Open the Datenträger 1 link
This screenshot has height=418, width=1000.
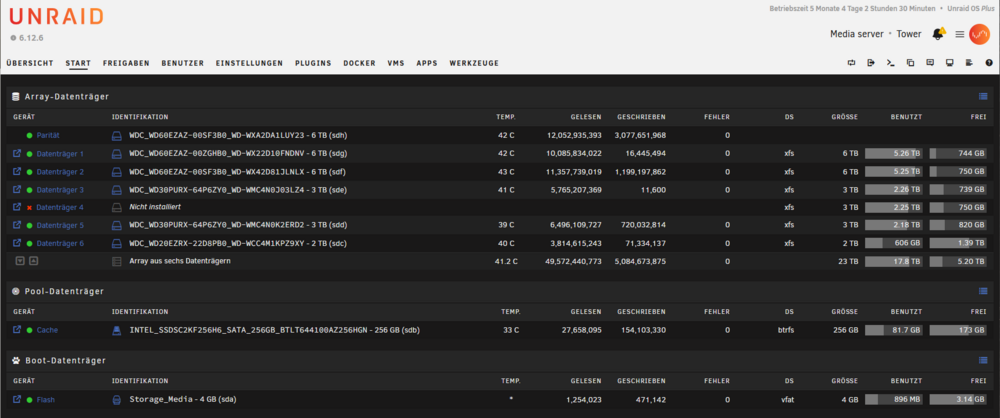(60, 154)
